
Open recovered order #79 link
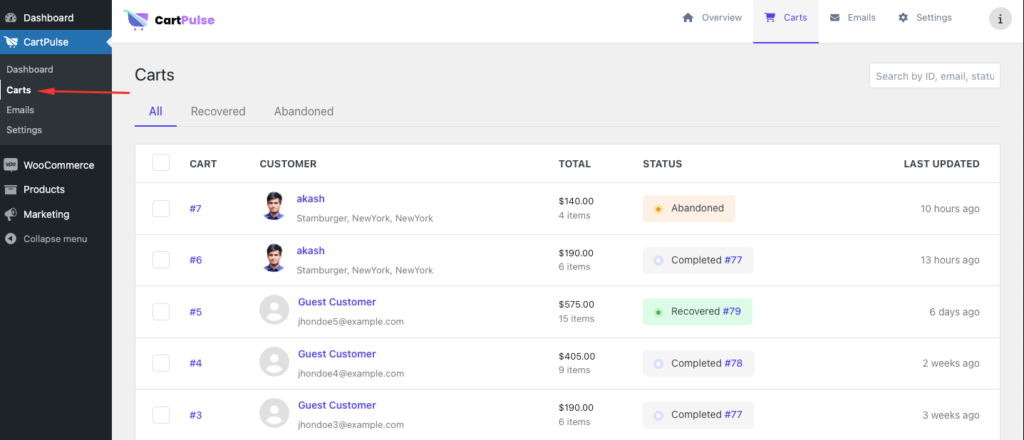coord(731,311)
